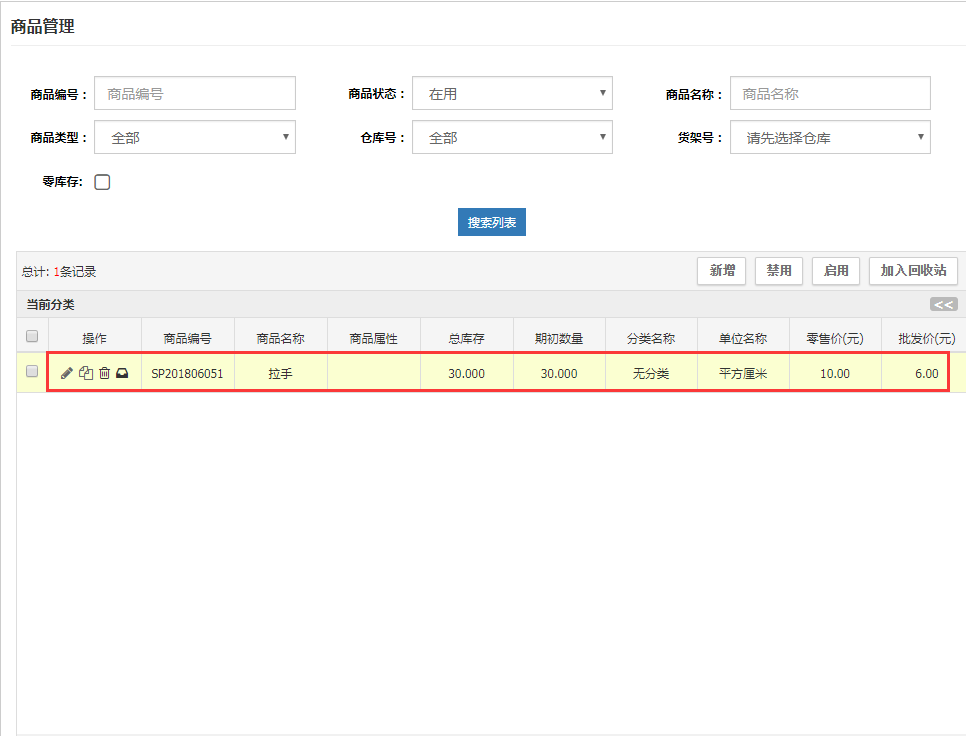
Task: Click the pencil edit icon for SP201806051
Action: tap(67, 373)
